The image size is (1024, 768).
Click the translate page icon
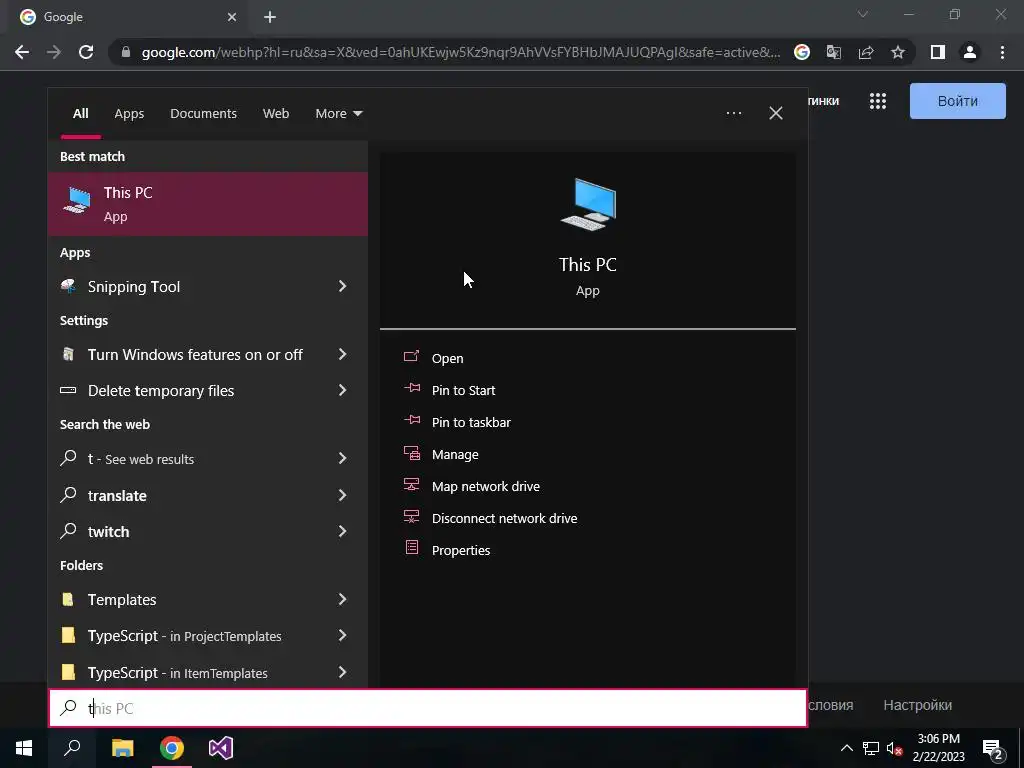834,52
